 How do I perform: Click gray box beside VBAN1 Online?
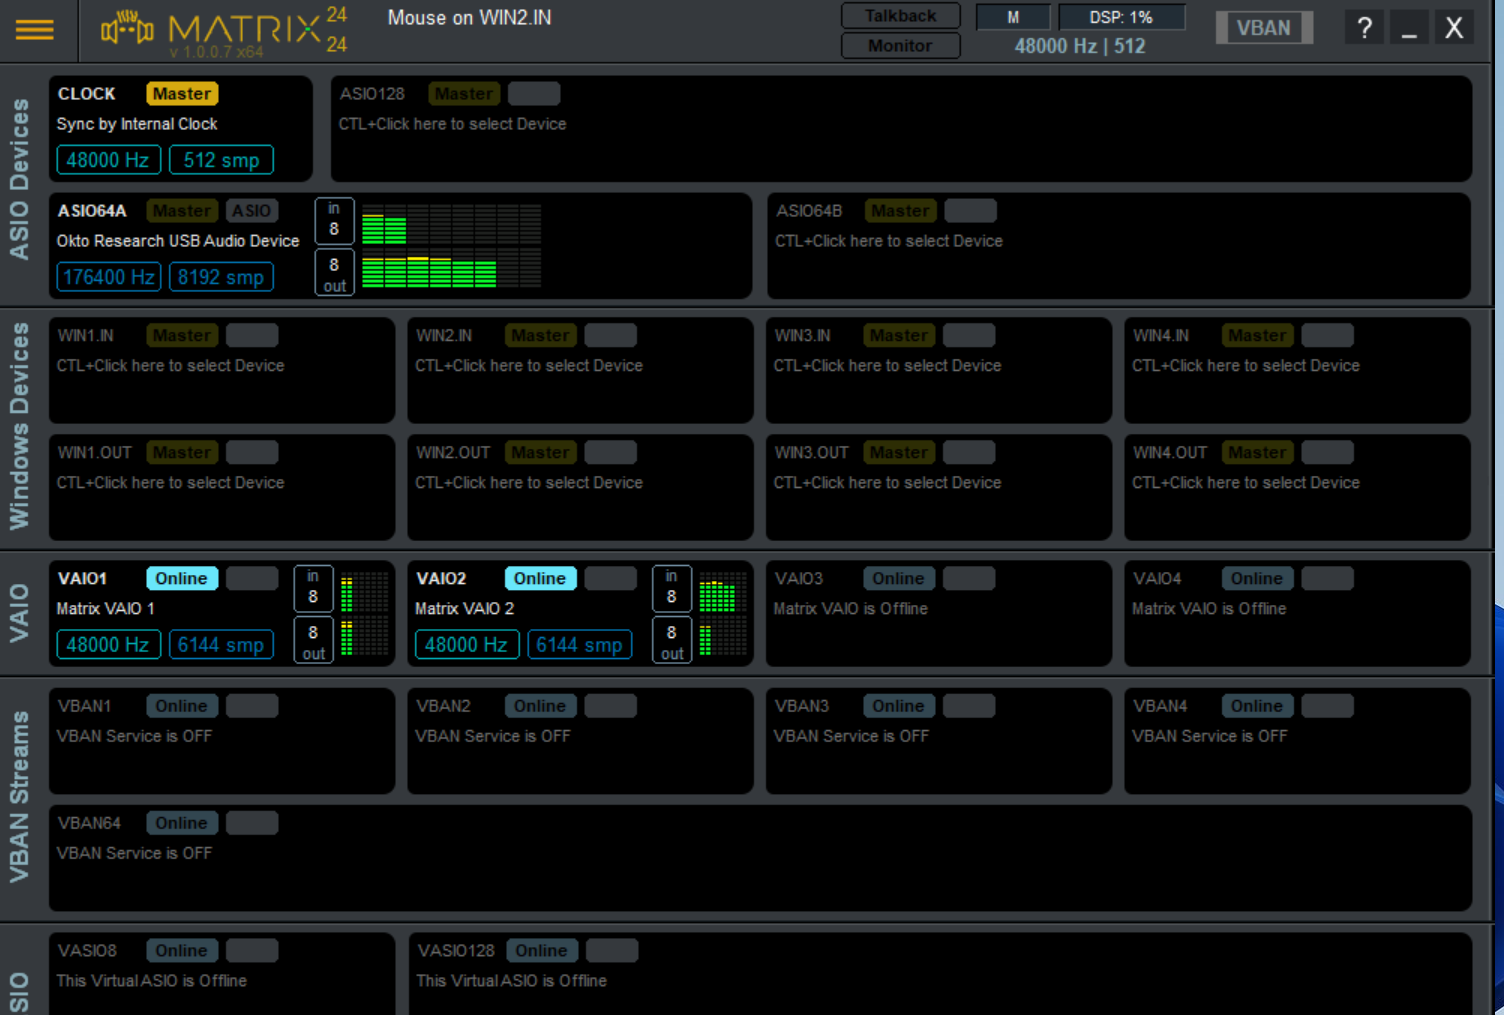[x=252, y=706]
